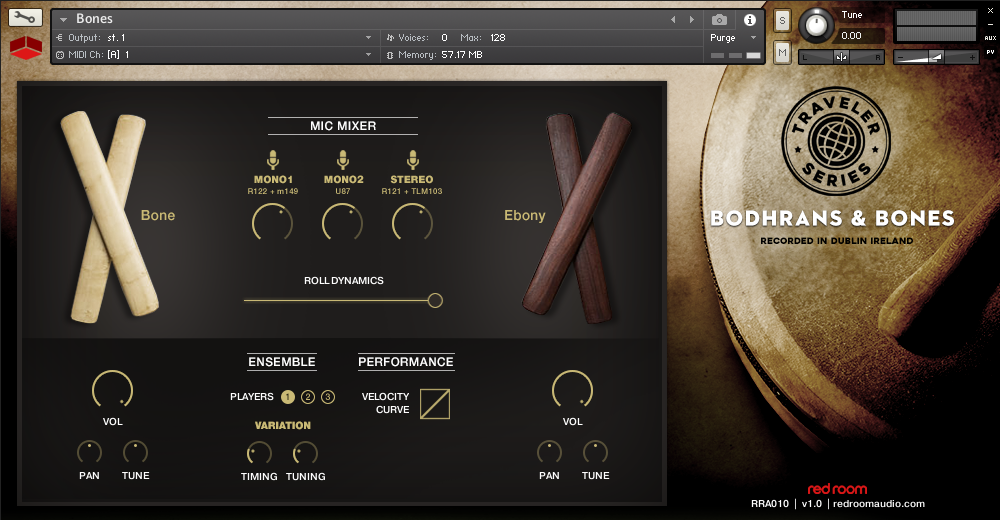Open the Output st. 1 dropdown
The width and height of the screenshot is (1000, 520).
(x=369, y=37)
